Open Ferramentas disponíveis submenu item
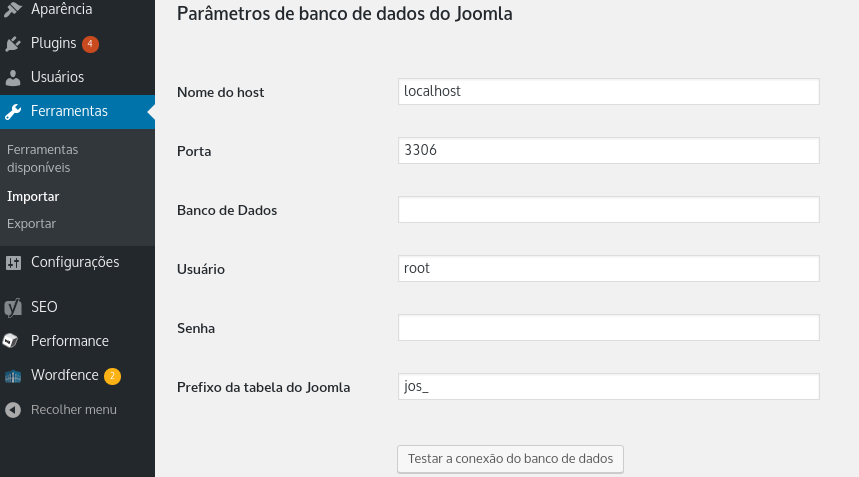Screen dimensions: 859x477 (x=42, y=158)
